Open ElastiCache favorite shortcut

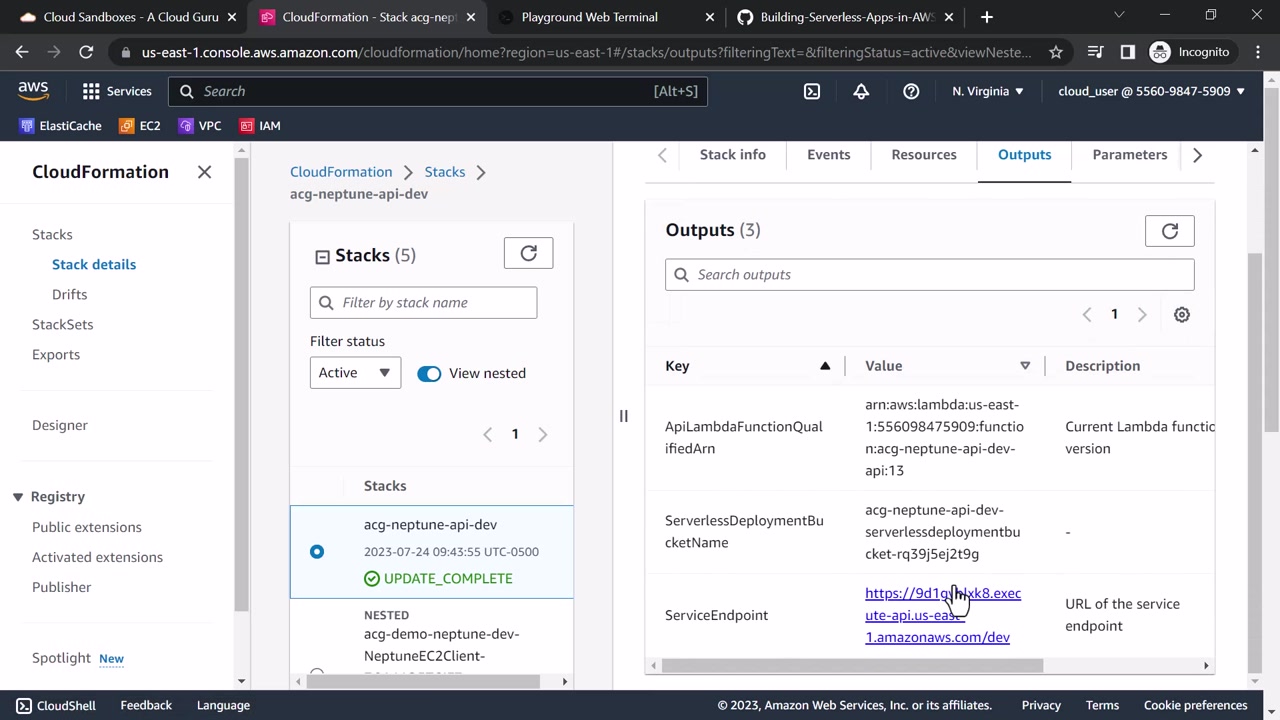click(x=60, y=126)
